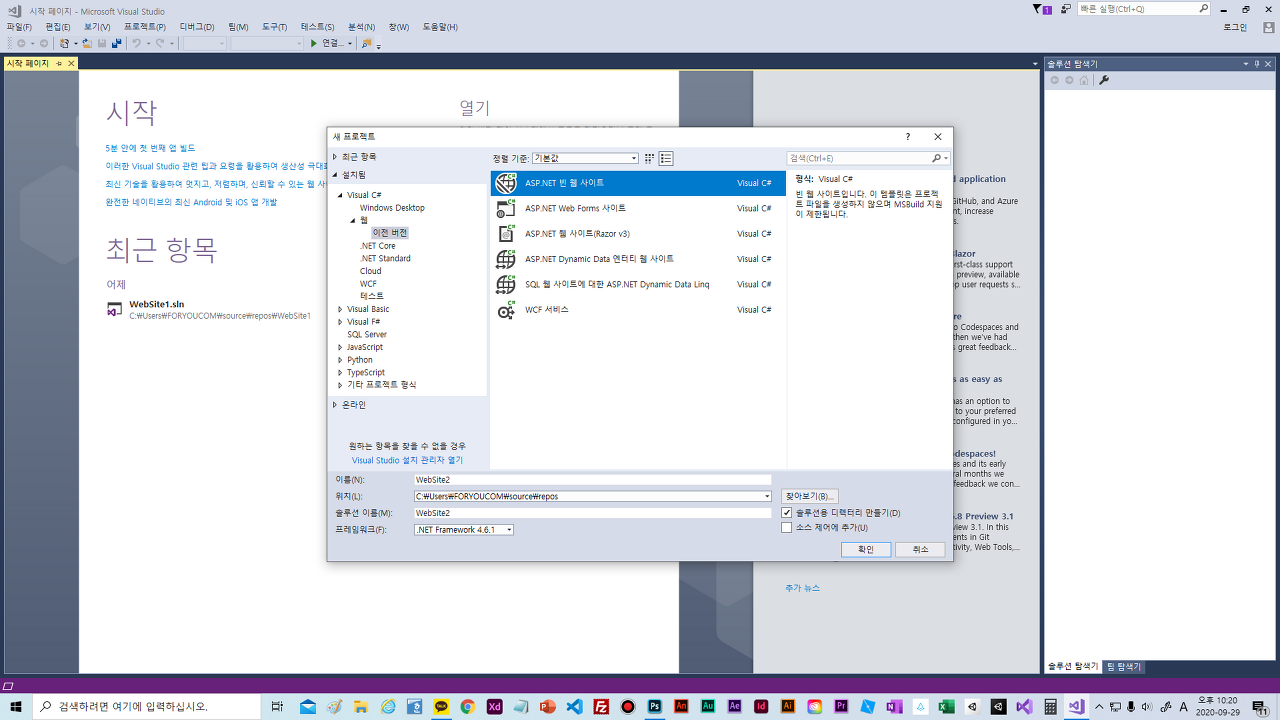Switch template list to medium icons list view
1280x720 pixels.
666,158
